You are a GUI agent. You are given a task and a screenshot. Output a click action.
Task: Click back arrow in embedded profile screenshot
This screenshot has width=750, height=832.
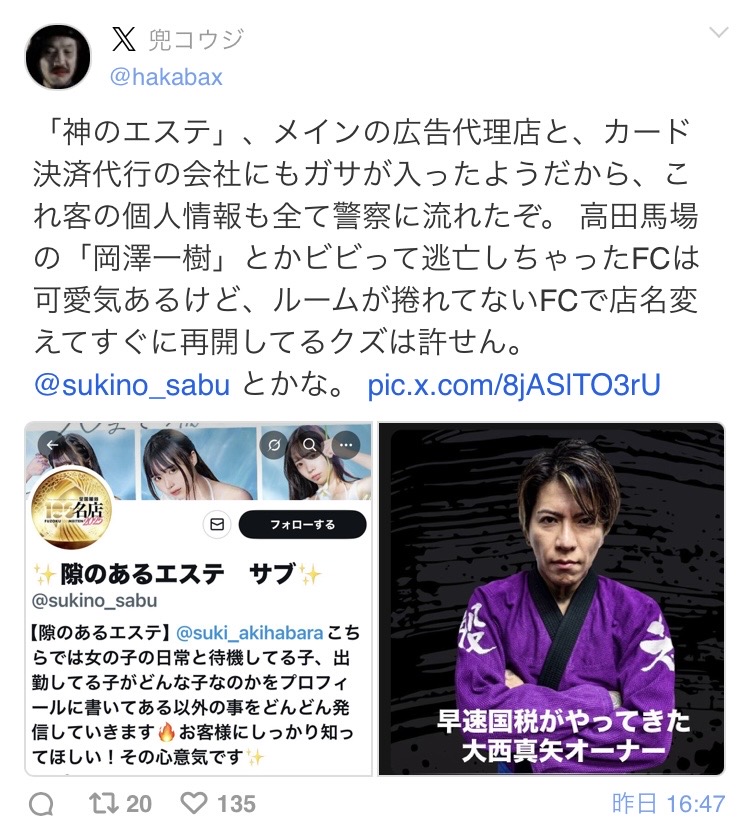tap(53, 445)
